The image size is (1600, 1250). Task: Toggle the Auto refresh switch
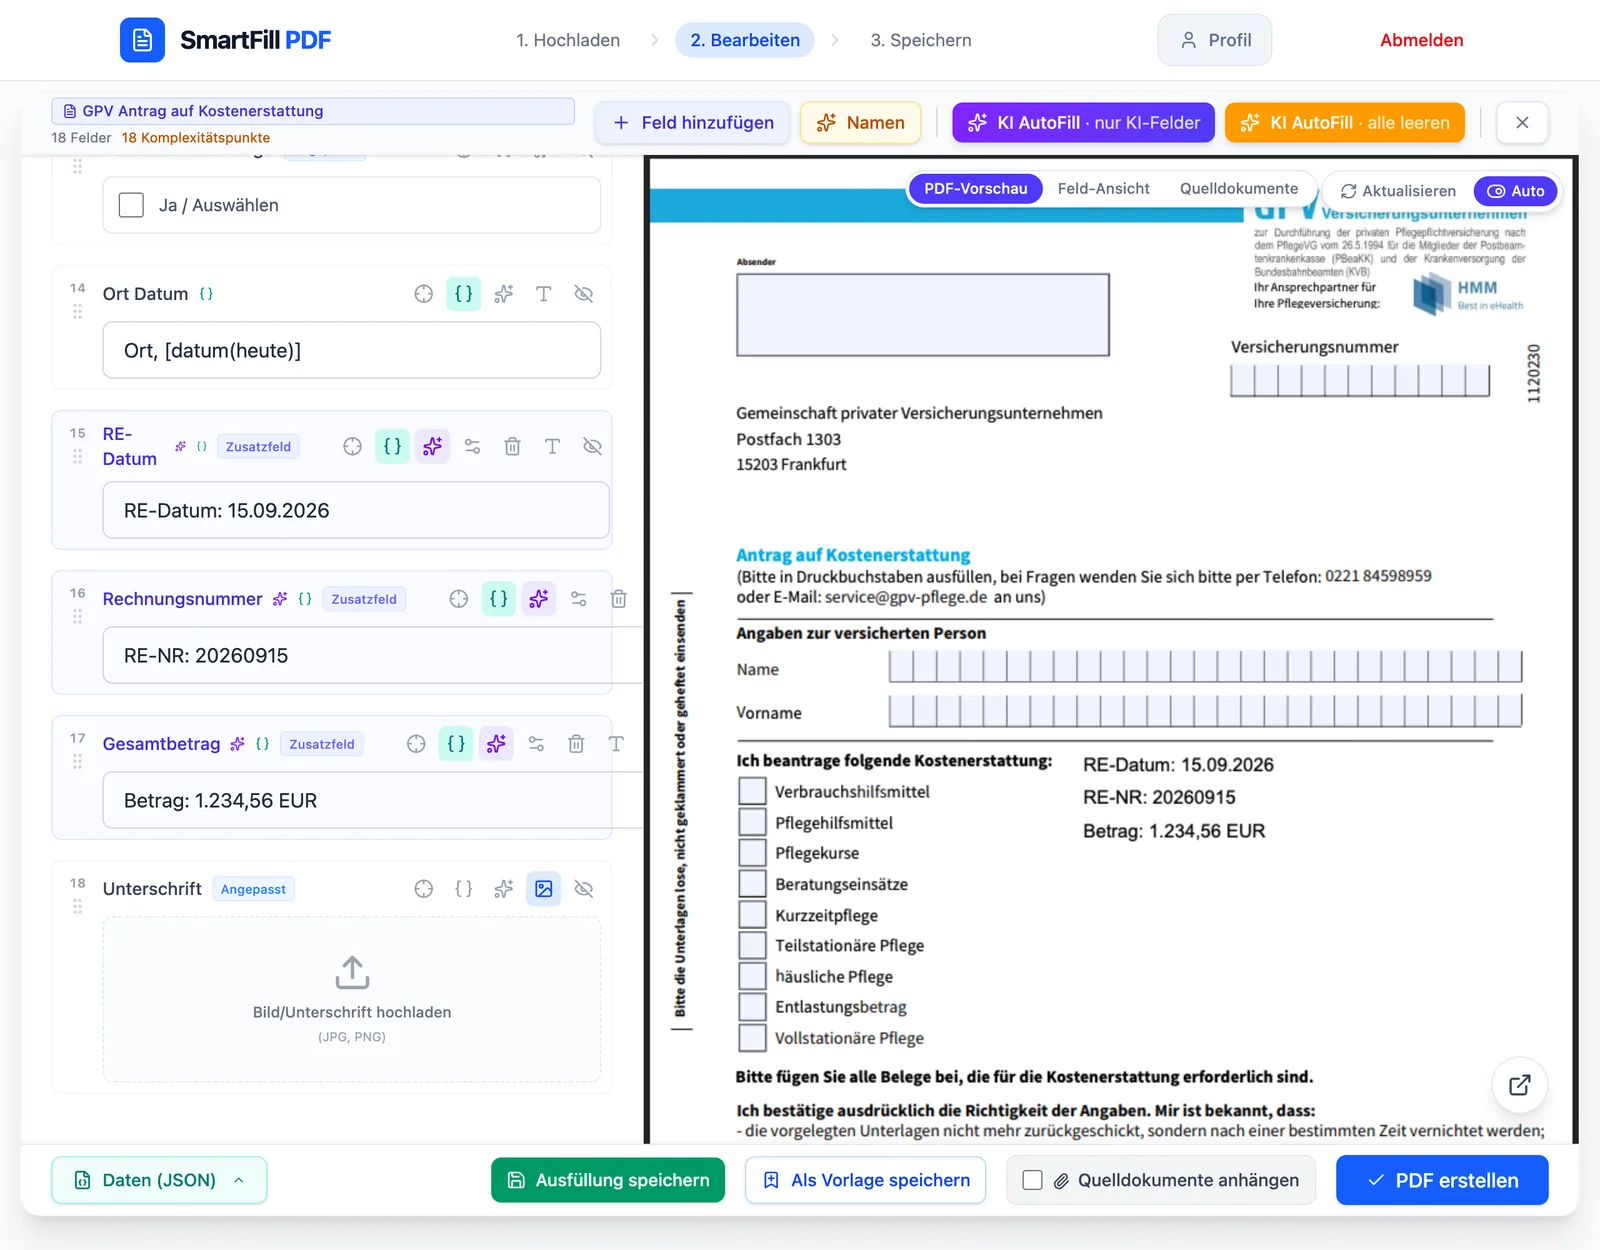tap(1516, 191)
